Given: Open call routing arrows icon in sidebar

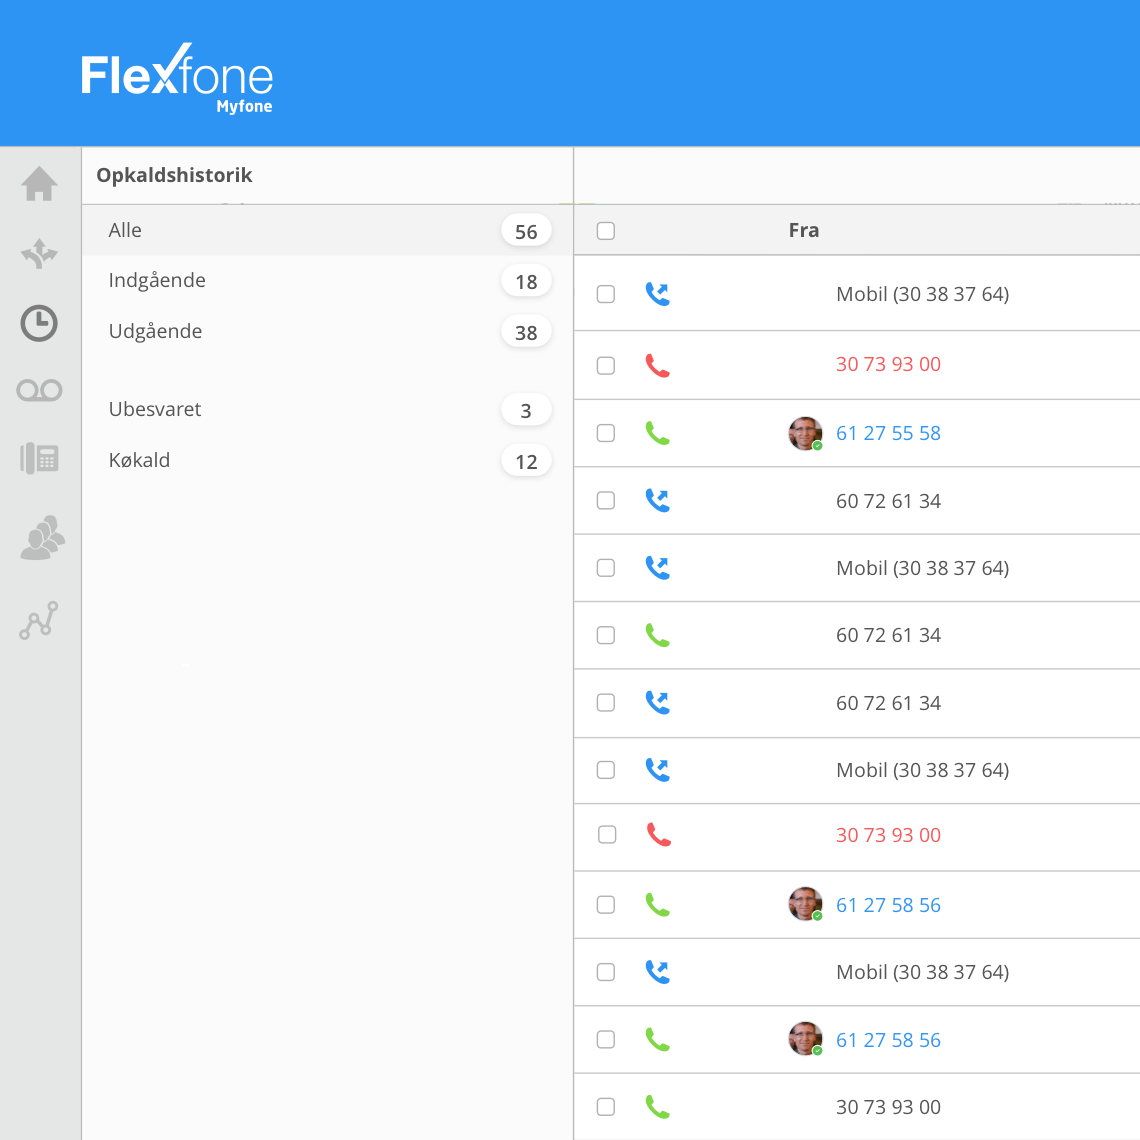Looking at the screenshot, I should tap(39, 254).
